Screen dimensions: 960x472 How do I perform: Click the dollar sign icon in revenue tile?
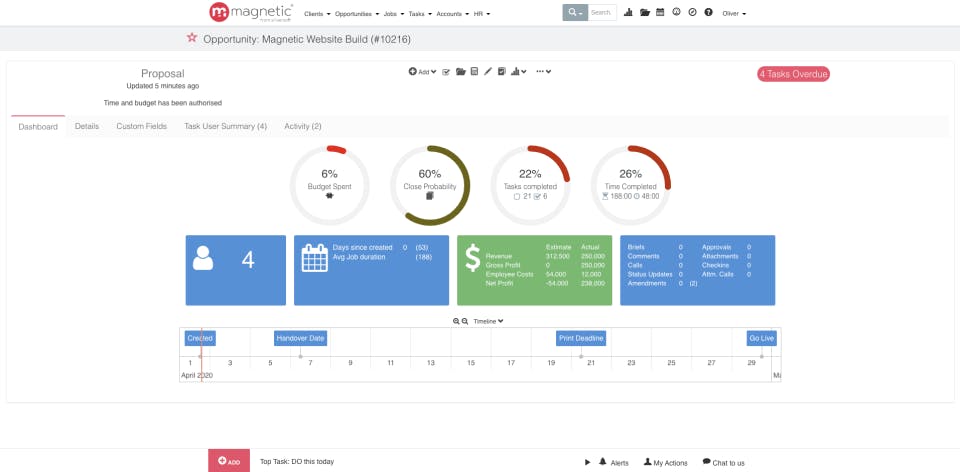pos(472,258)
